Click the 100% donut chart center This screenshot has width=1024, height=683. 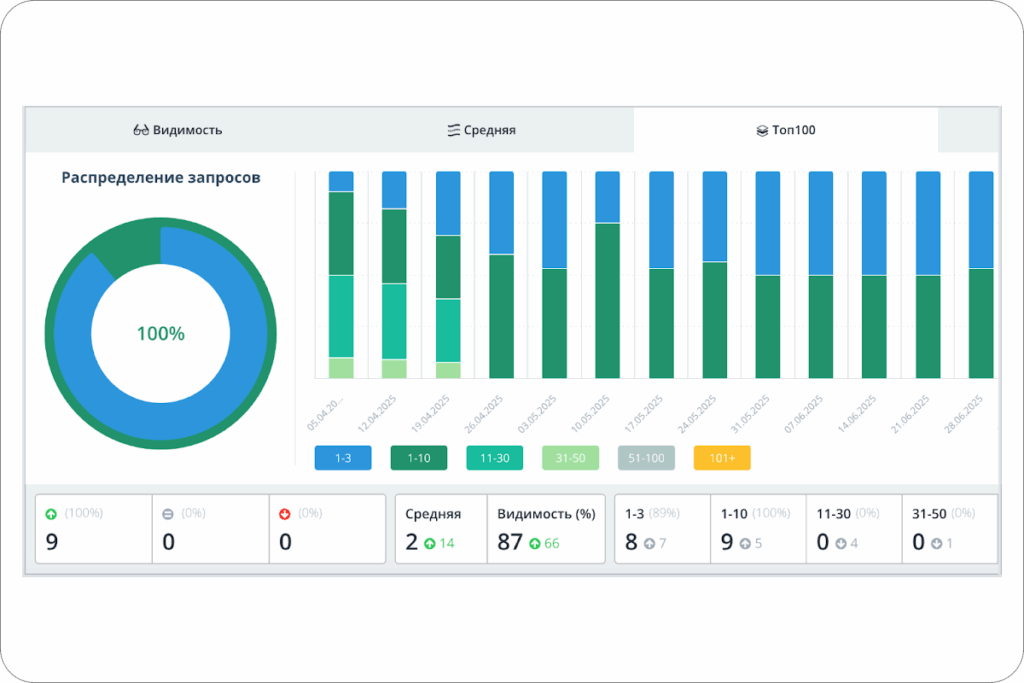click(x=161, y=334)
